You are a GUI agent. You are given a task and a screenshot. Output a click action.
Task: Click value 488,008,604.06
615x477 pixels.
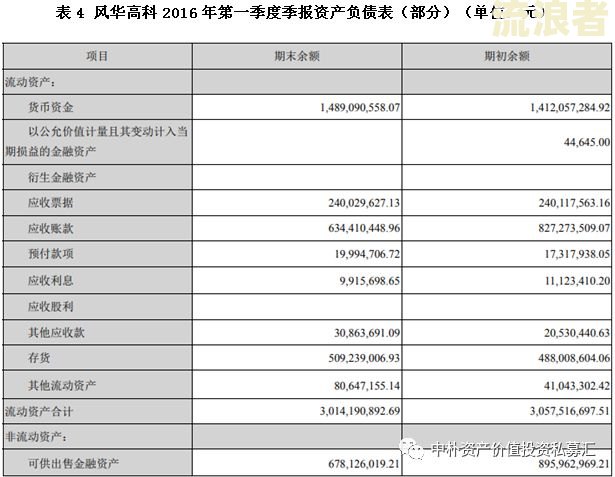click(x=574, y=358)
